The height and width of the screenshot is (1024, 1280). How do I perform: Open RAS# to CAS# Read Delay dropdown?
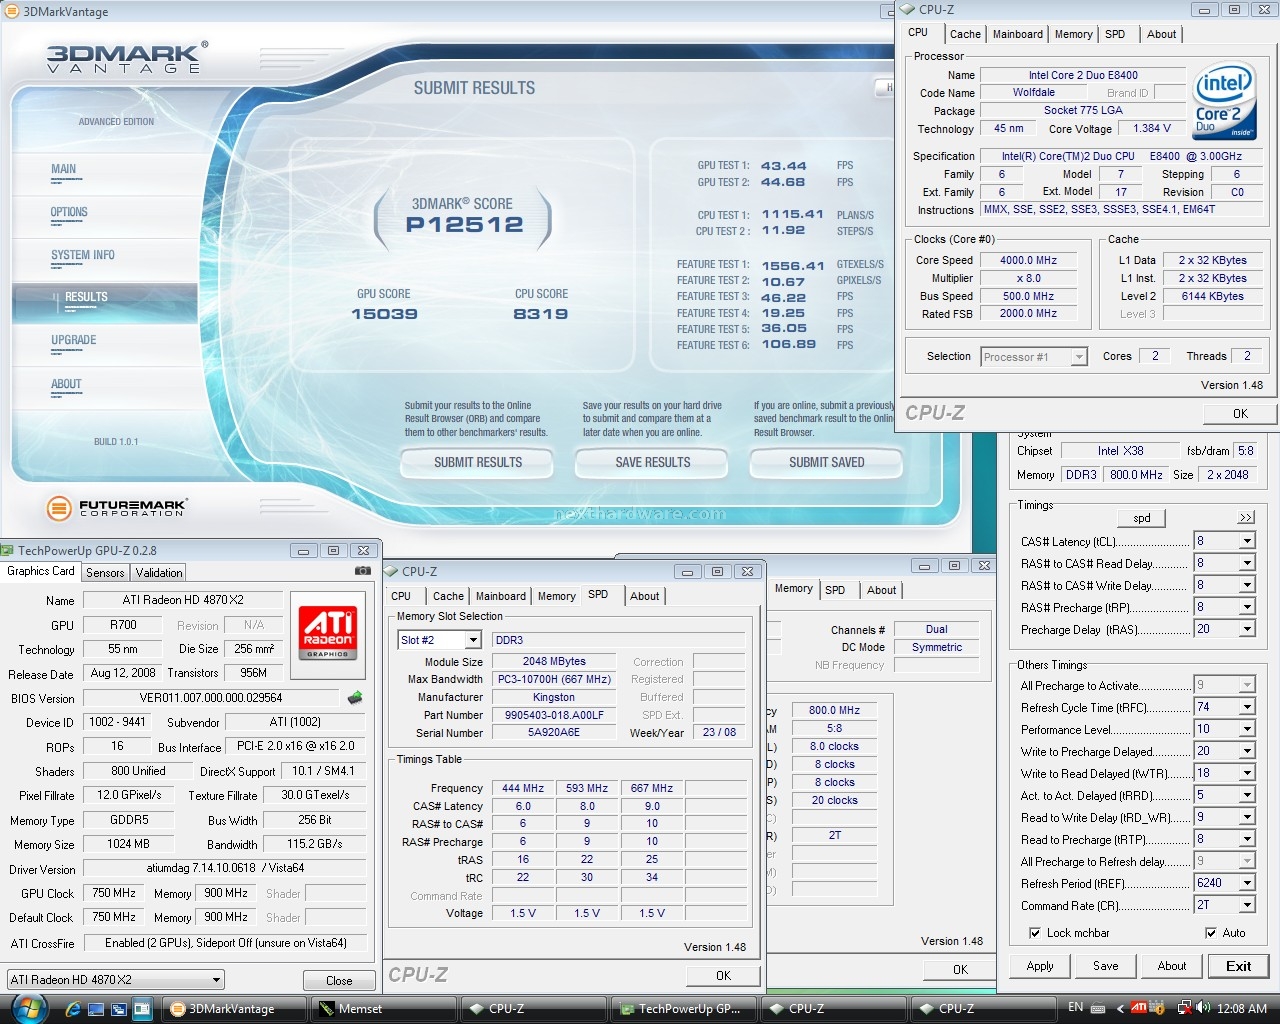click(x=1247, y=563)
